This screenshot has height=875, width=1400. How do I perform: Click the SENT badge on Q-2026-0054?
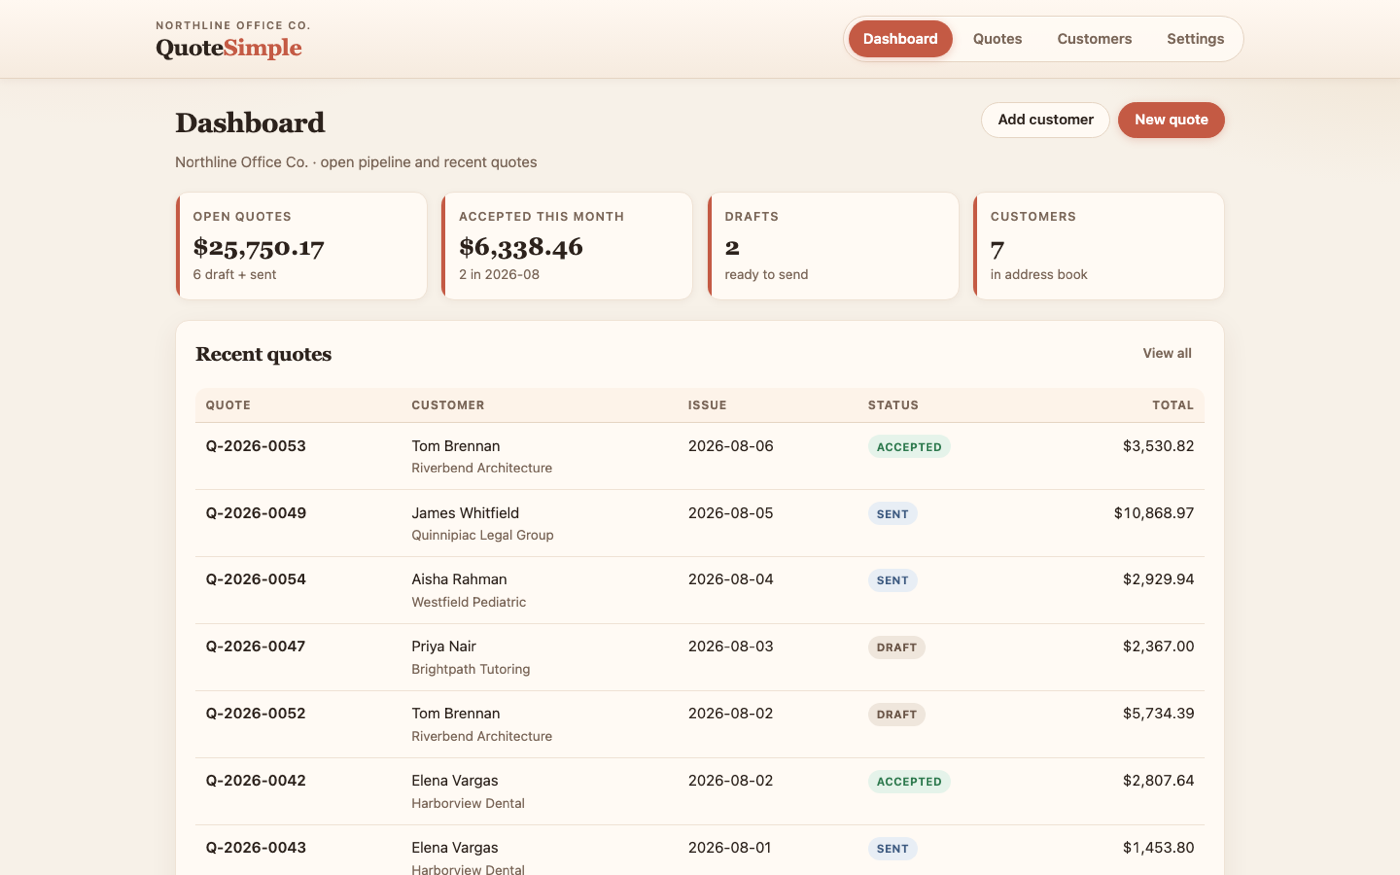(x=893, y=580)
